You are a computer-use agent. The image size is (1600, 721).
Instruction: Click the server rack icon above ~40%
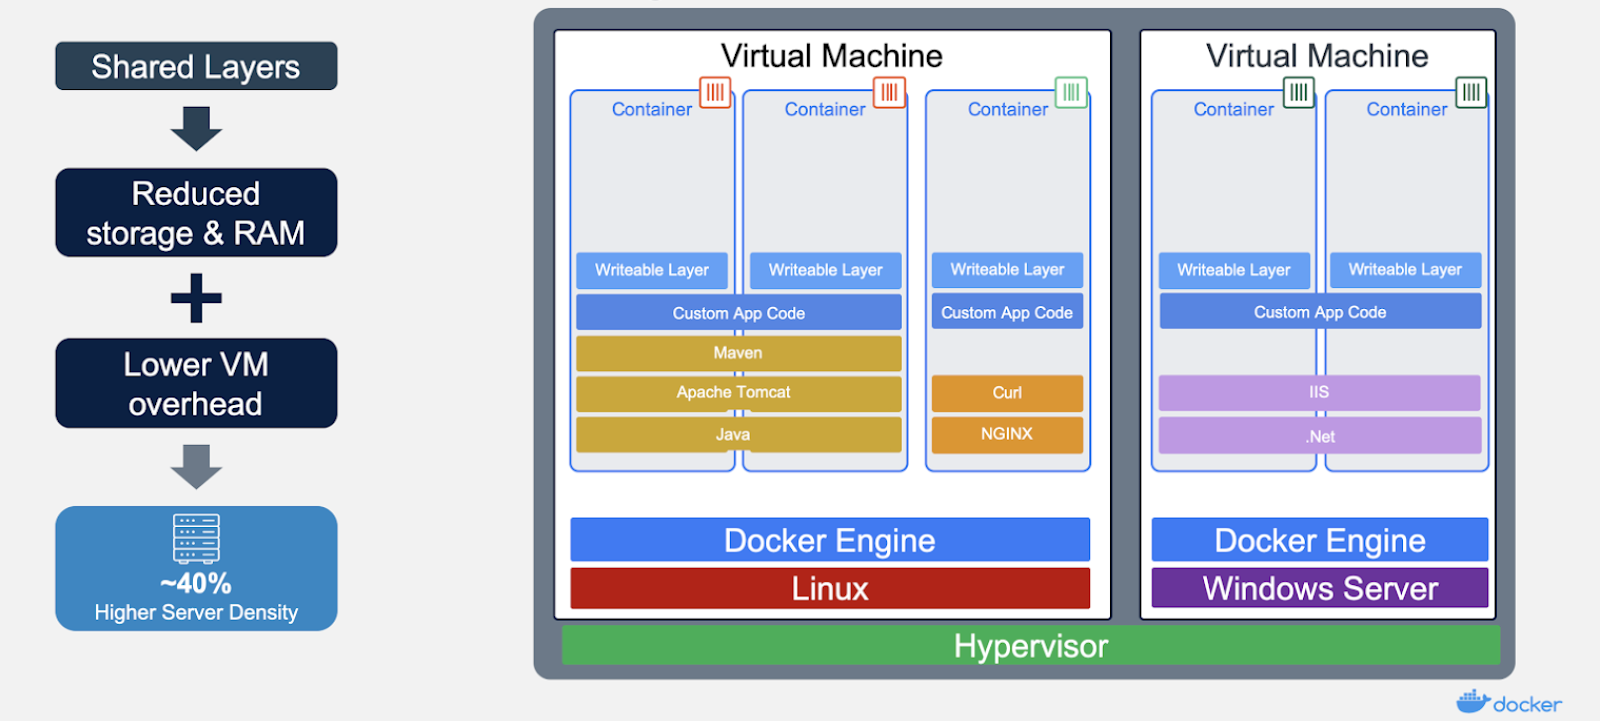(x=196, y=539)
